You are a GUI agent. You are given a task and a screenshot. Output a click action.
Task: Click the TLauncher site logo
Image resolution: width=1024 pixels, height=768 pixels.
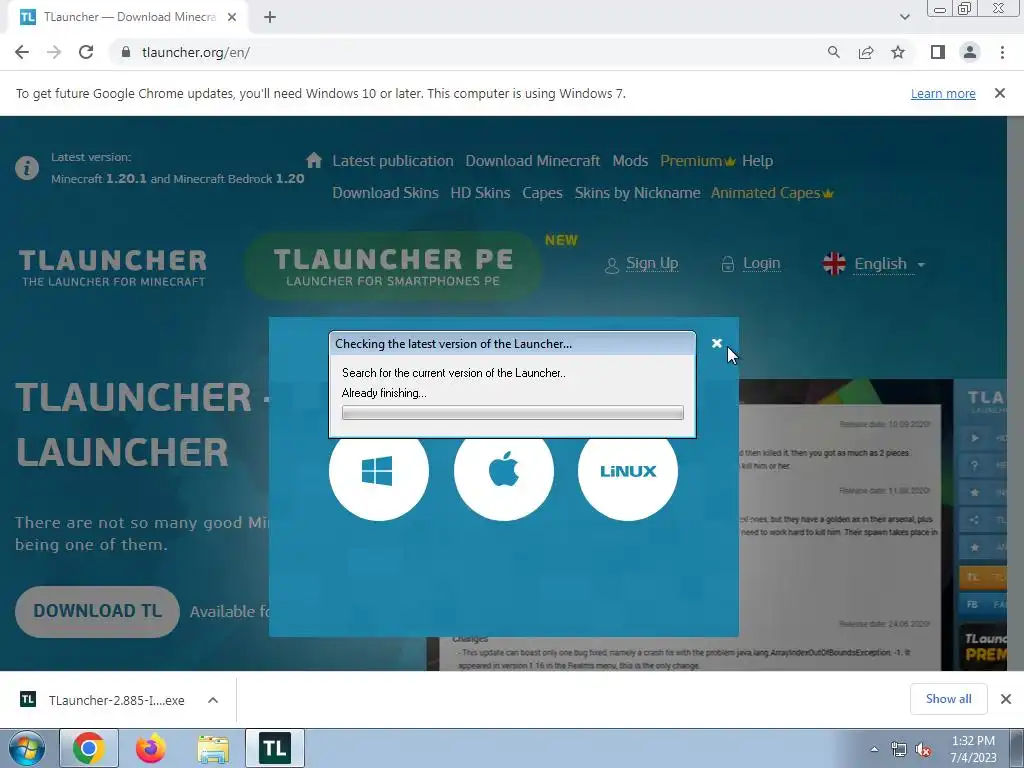point(112,268)
